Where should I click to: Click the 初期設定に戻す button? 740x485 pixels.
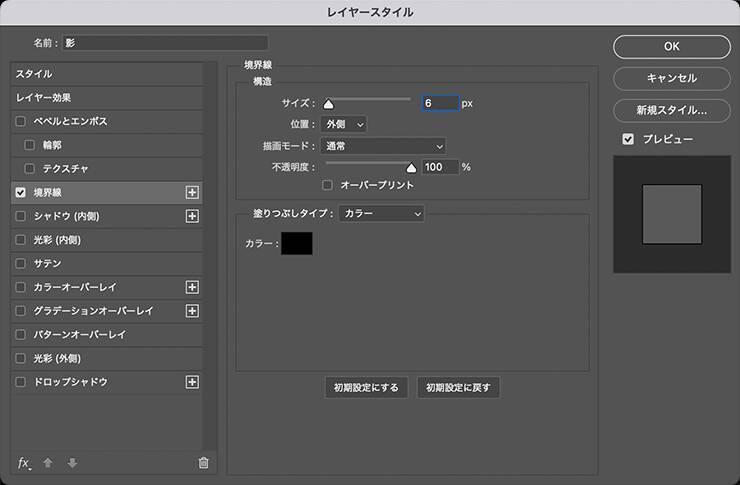coord(458,388)
